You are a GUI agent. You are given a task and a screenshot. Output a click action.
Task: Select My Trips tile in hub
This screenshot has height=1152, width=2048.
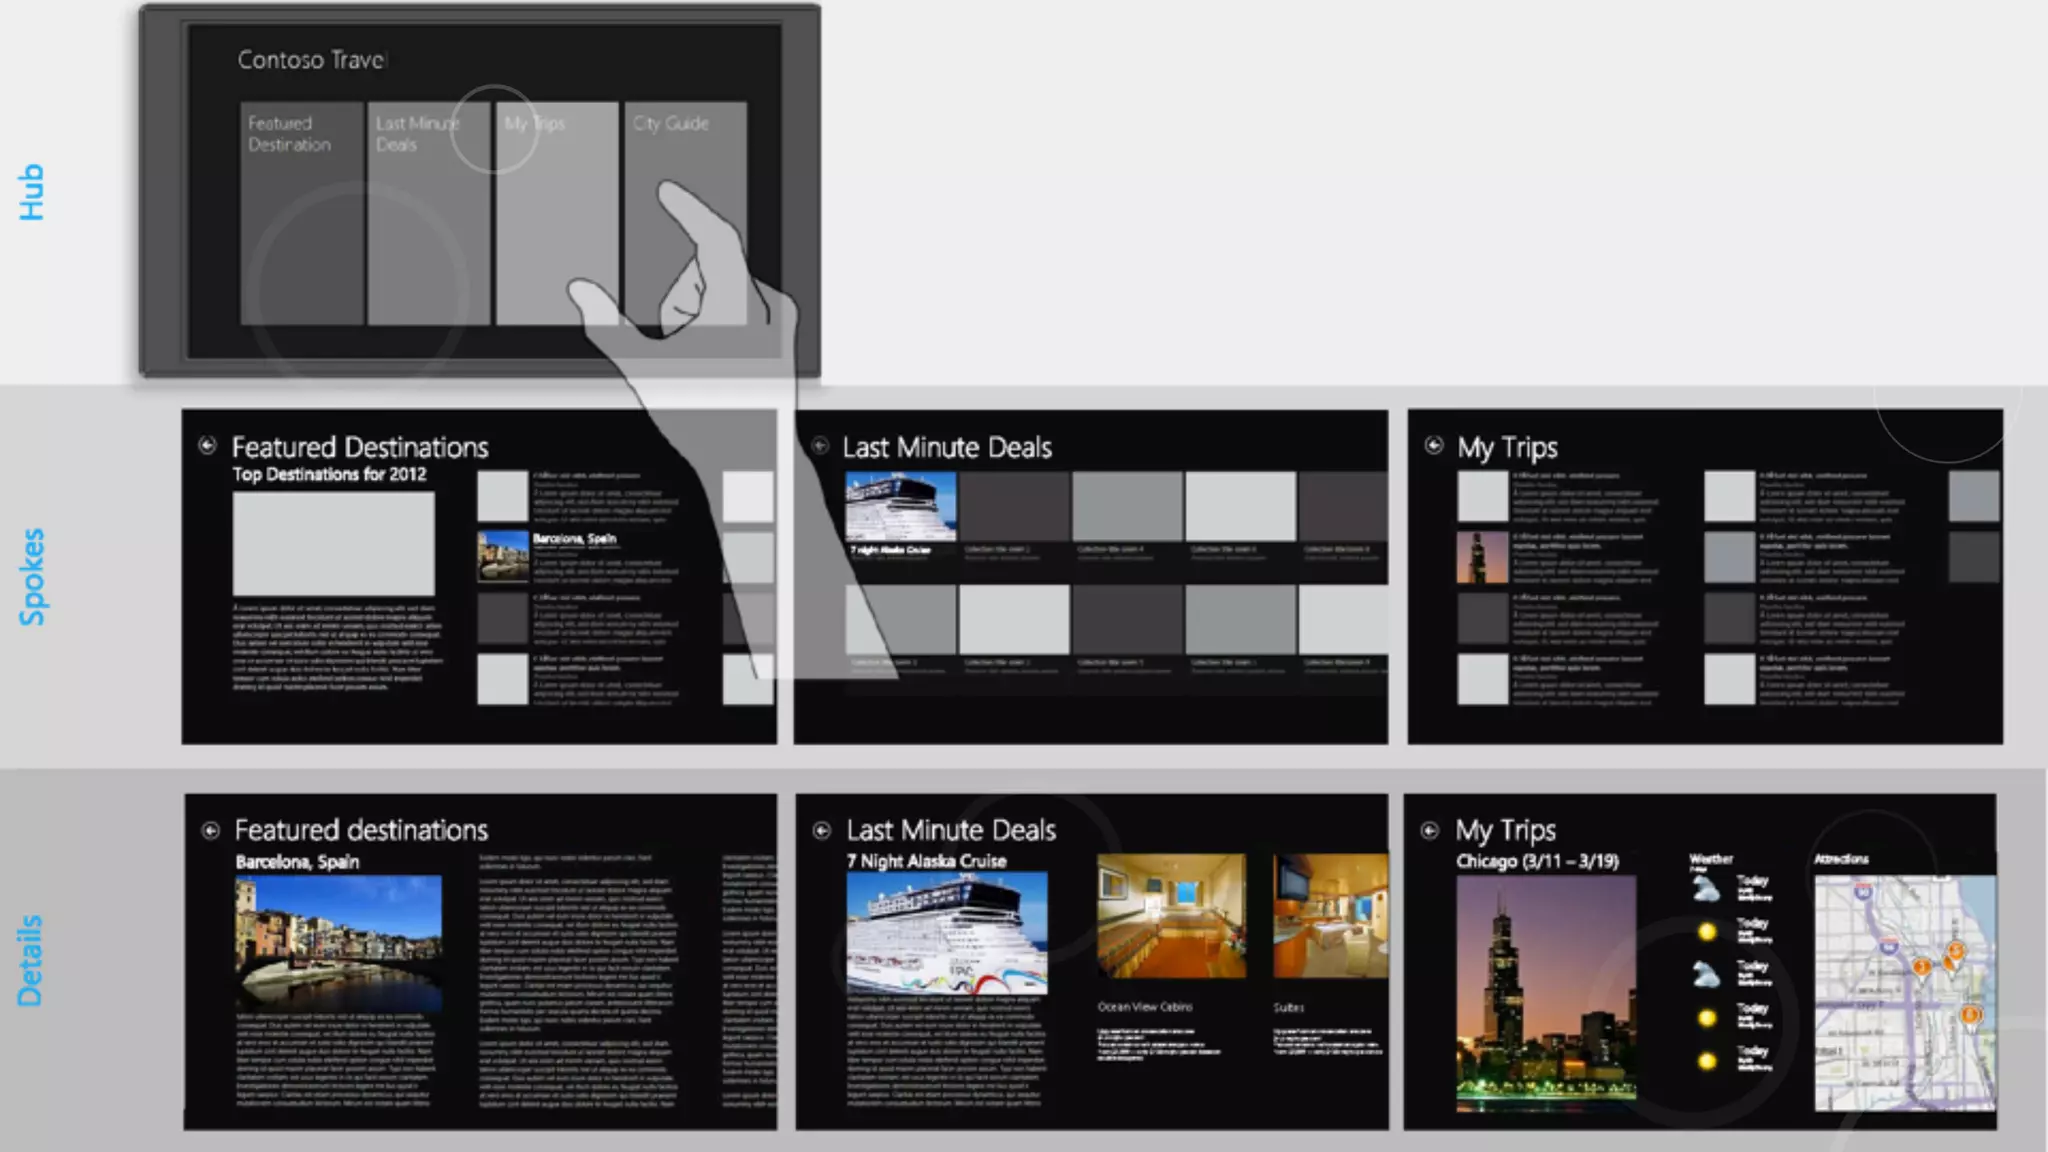tap(556, 213)
